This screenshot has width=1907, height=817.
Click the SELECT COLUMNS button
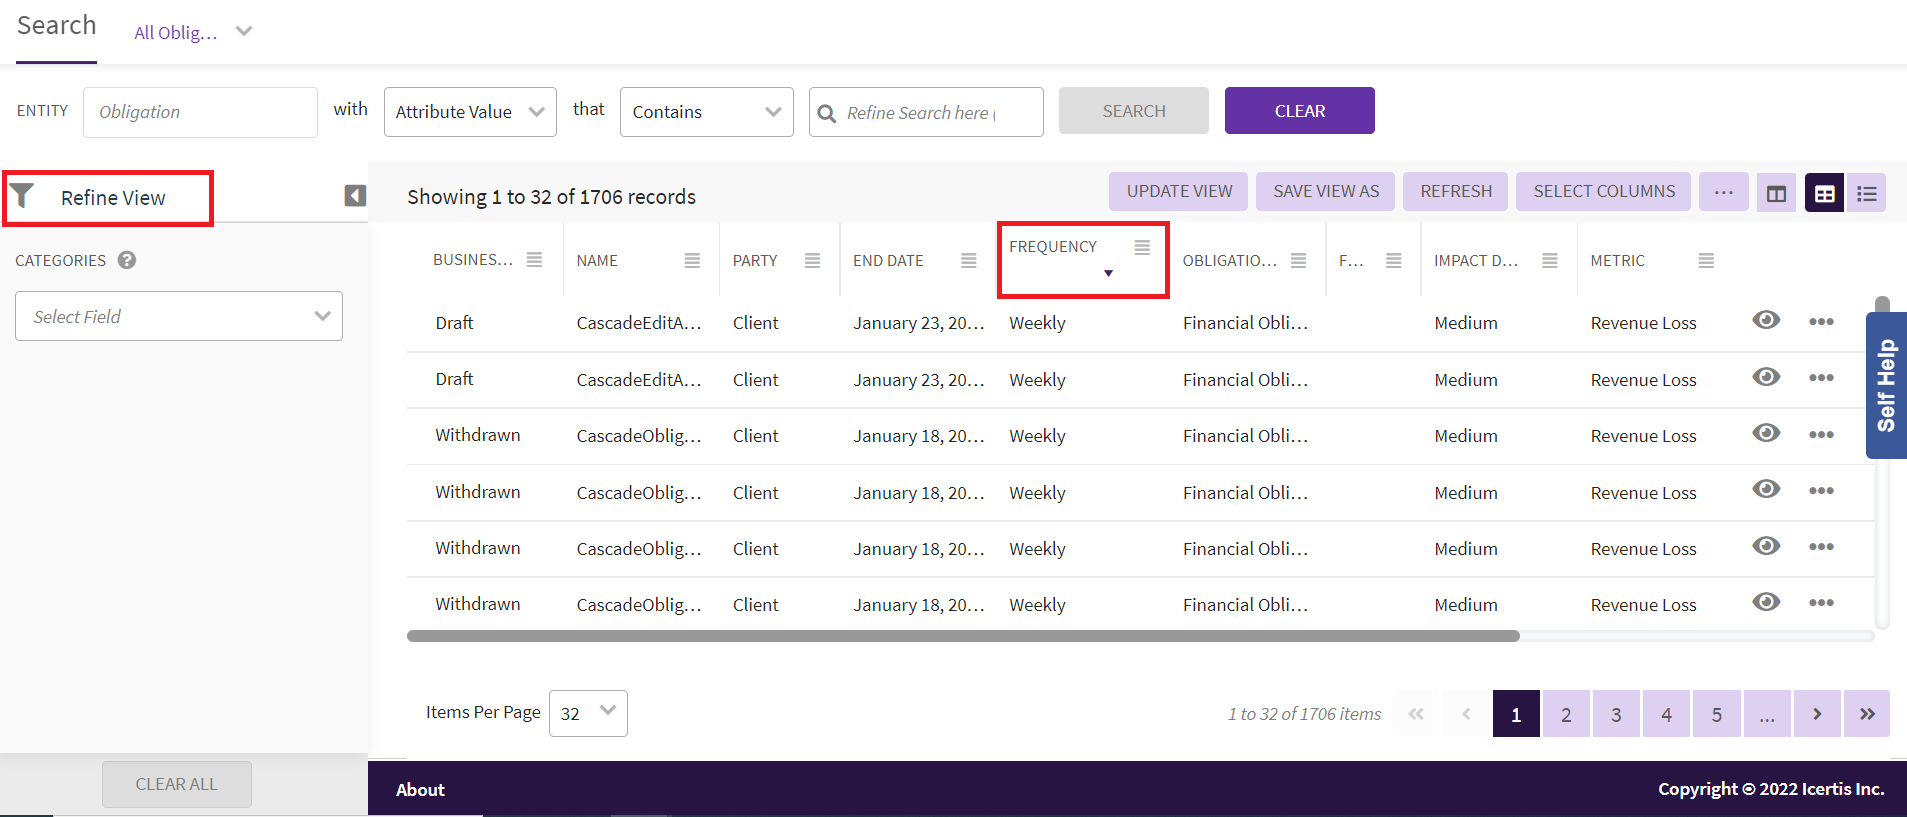[1603, 191]
